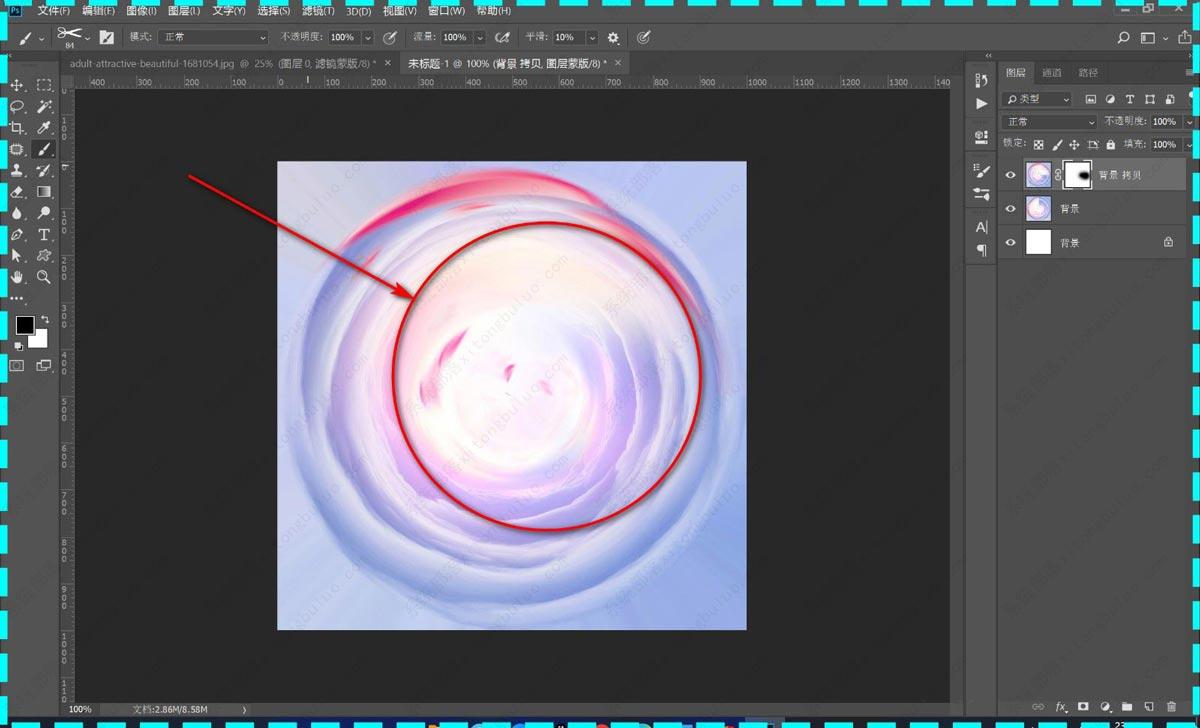Select the Move tool

(x=17, y=85)
